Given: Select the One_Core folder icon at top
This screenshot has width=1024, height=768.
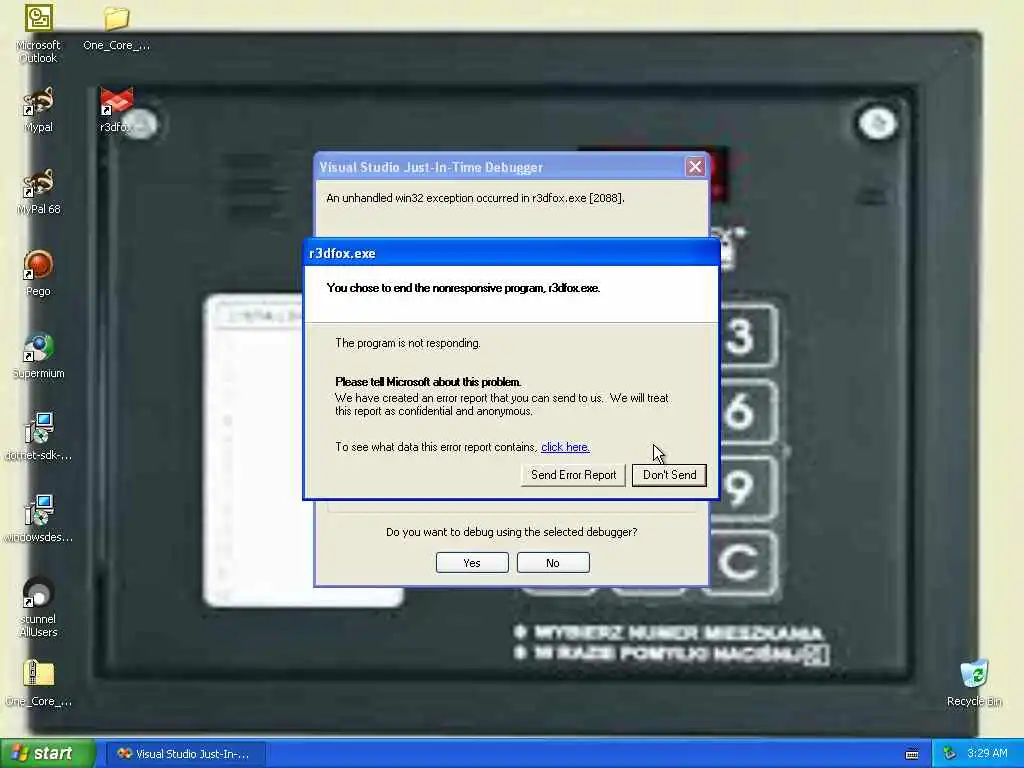Looking at the screenshot, I should coord(116,27).
